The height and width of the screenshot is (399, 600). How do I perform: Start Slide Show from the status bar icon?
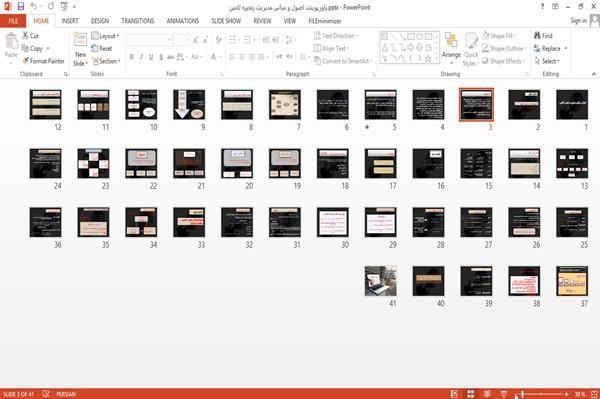click(504, 394)
